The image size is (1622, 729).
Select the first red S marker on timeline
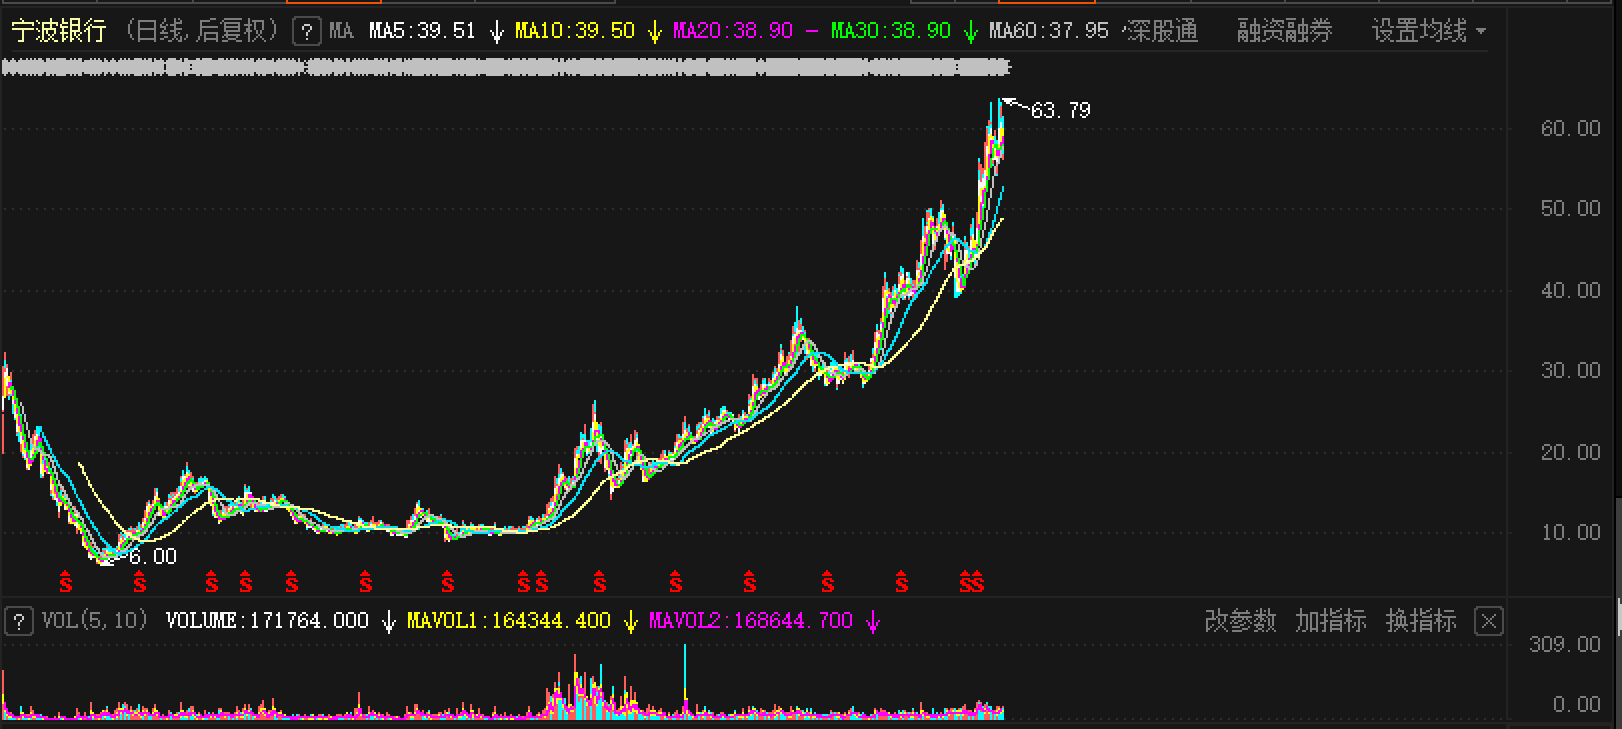[x=66, y=582]
